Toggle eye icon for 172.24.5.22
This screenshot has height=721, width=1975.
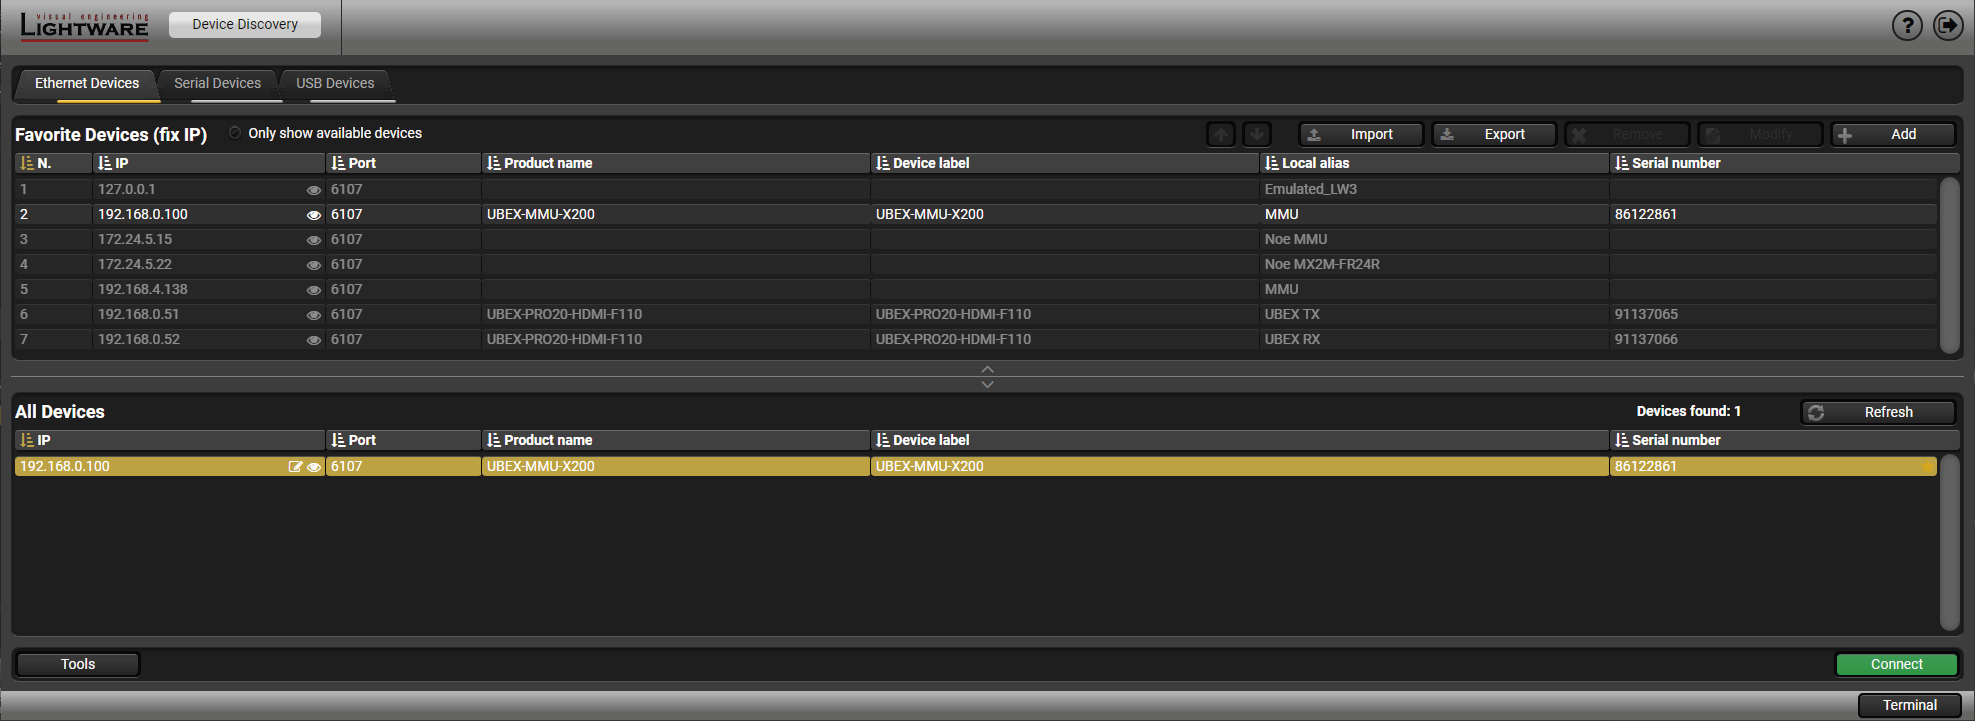coord(314,265)
